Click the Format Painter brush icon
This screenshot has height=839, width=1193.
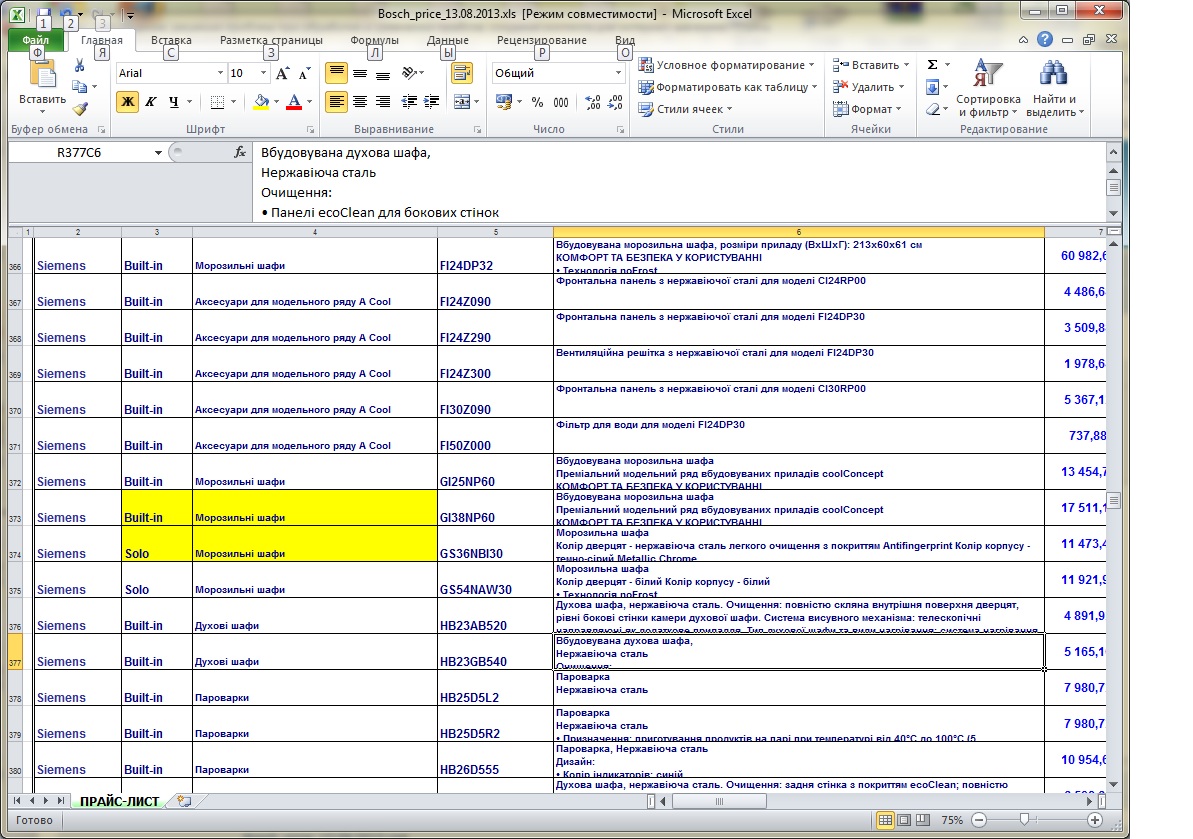pyautogui.click(x=80, y=110)
